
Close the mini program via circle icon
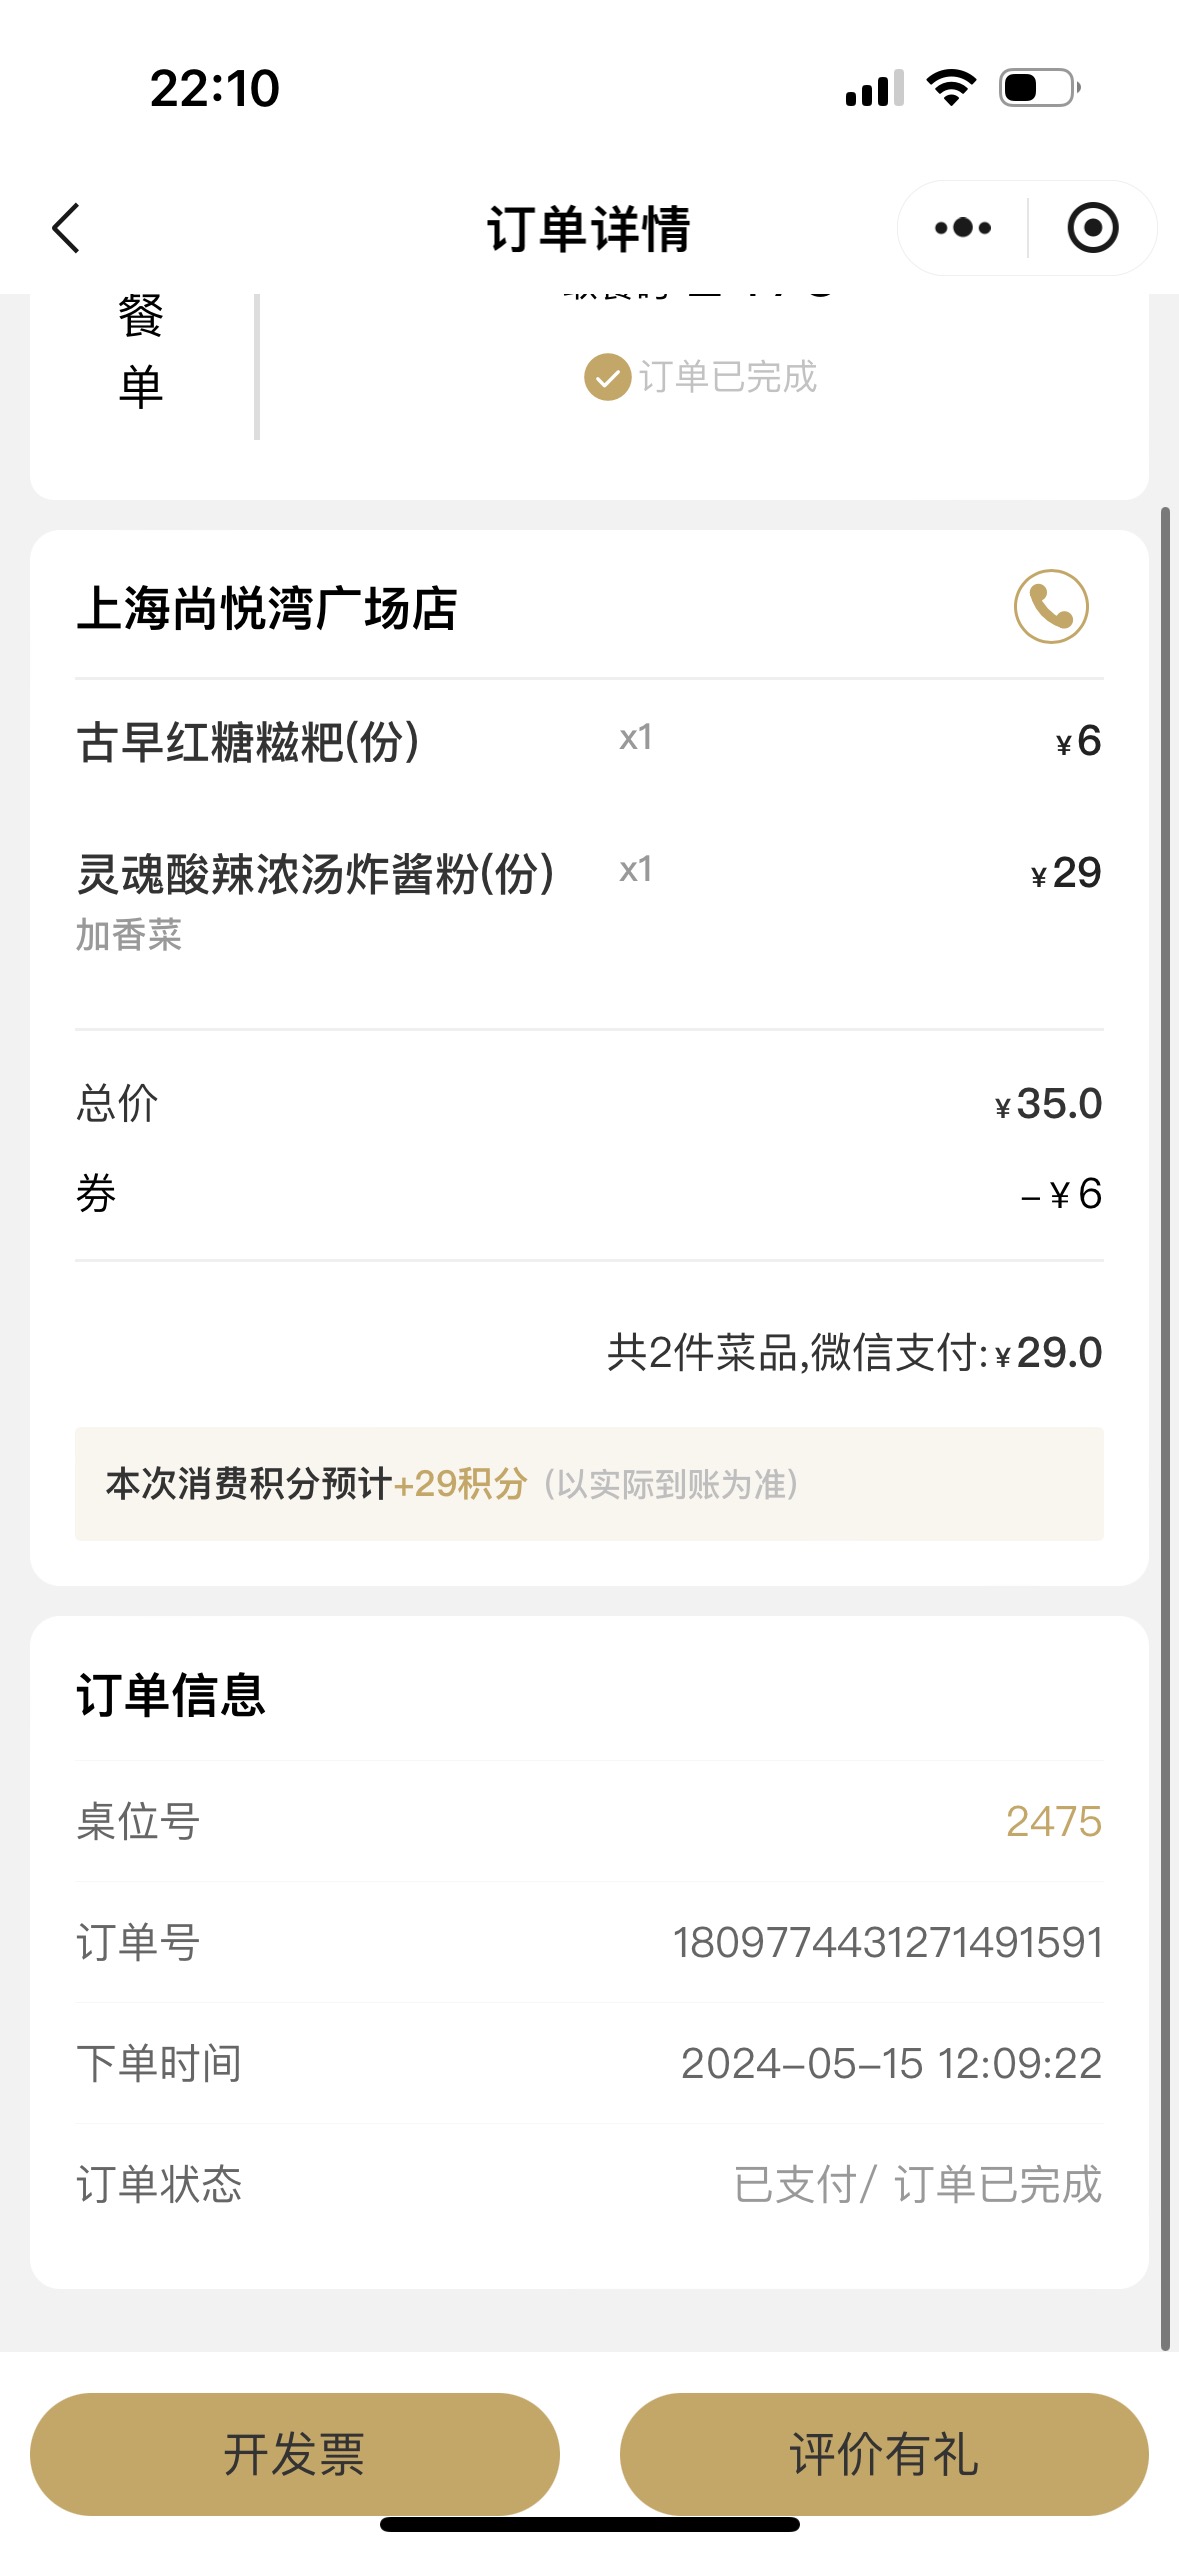click(x=1092, y=228)
